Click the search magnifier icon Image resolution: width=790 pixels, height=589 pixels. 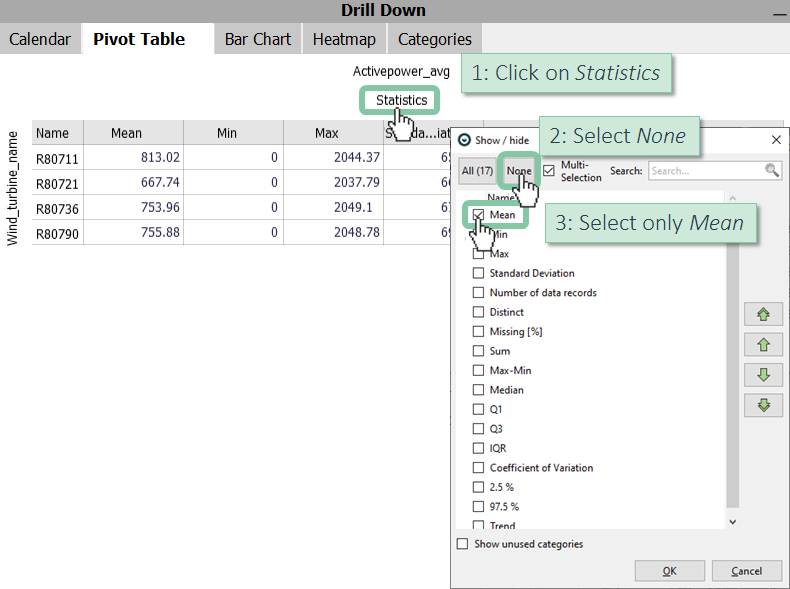(x=772, y=171)
